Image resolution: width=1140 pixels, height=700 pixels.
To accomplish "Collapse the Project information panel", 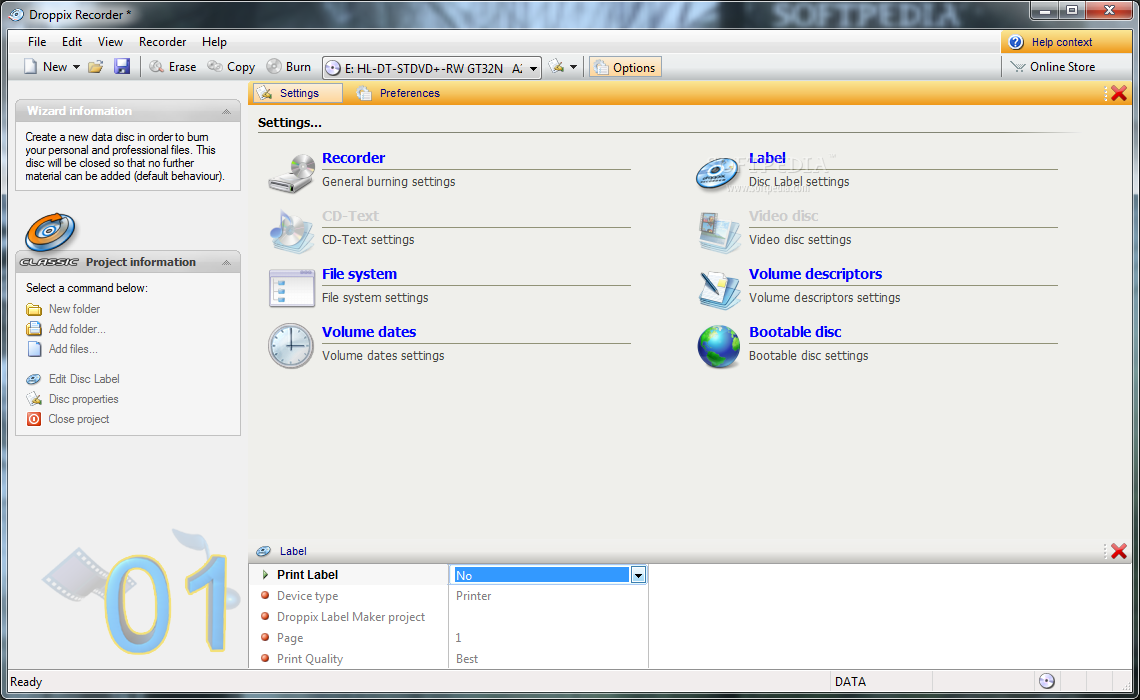I will pos(226,262).
